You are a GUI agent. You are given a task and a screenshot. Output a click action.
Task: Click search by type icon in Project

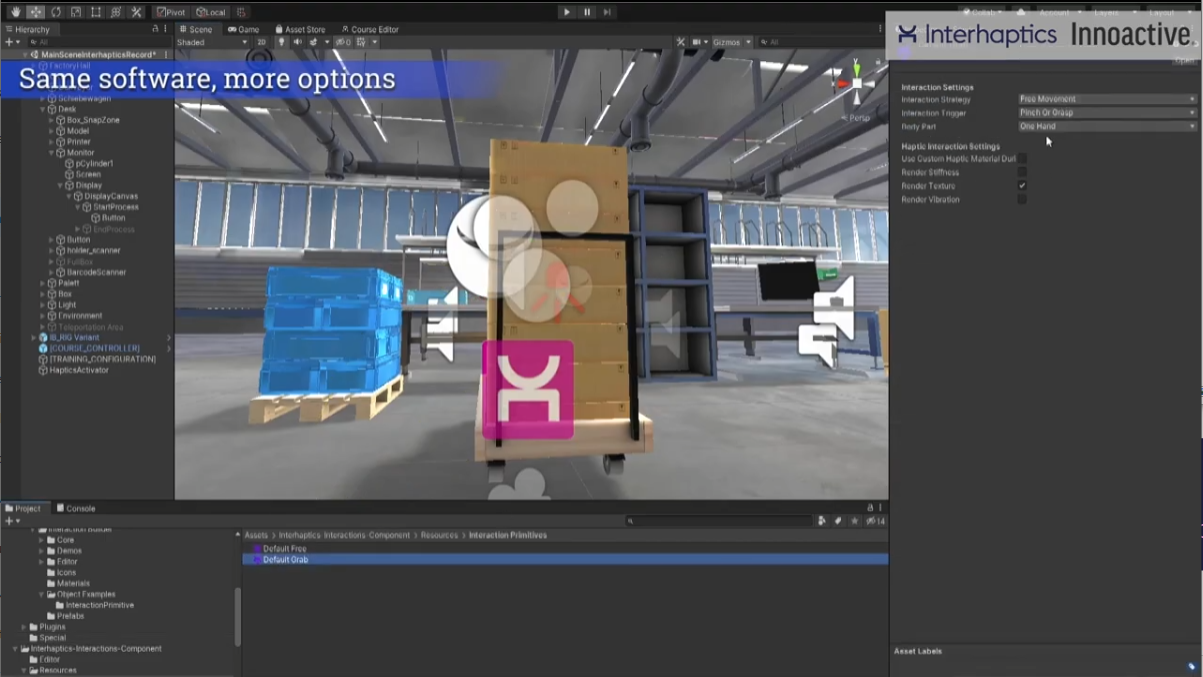822,521
